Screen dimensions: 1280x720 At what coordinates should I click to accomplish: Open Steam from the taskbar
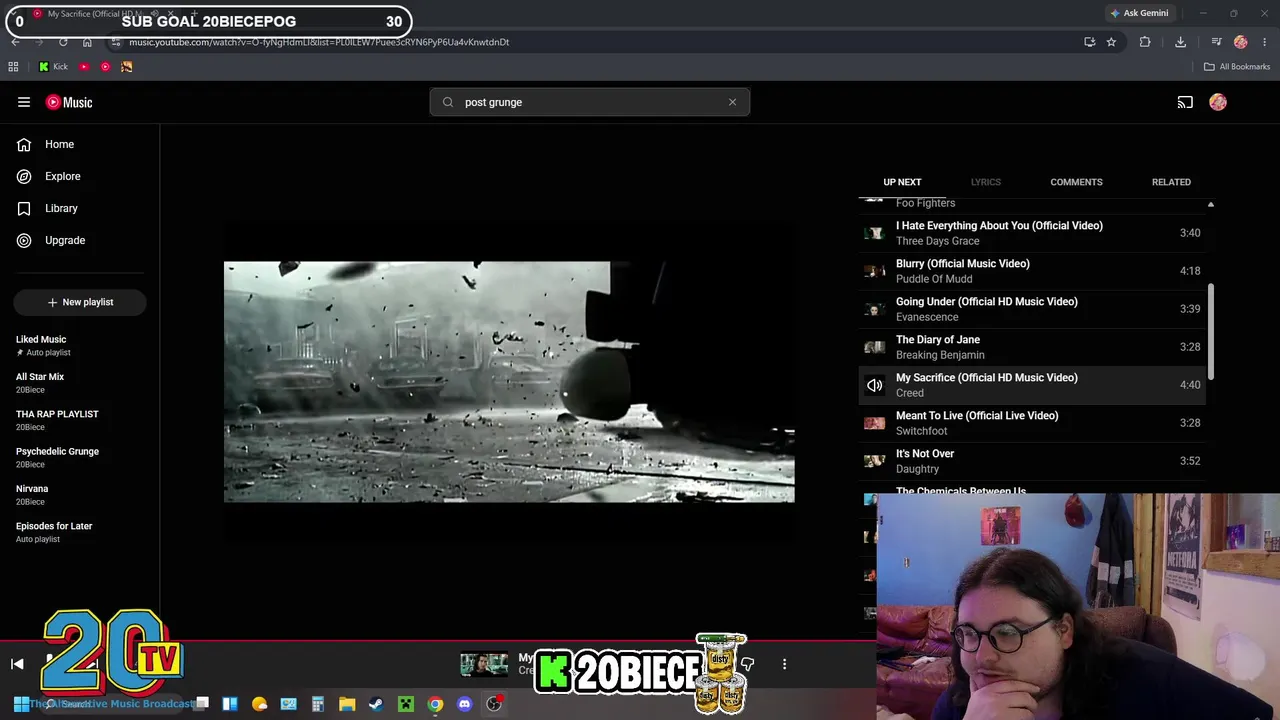(376, 704)
